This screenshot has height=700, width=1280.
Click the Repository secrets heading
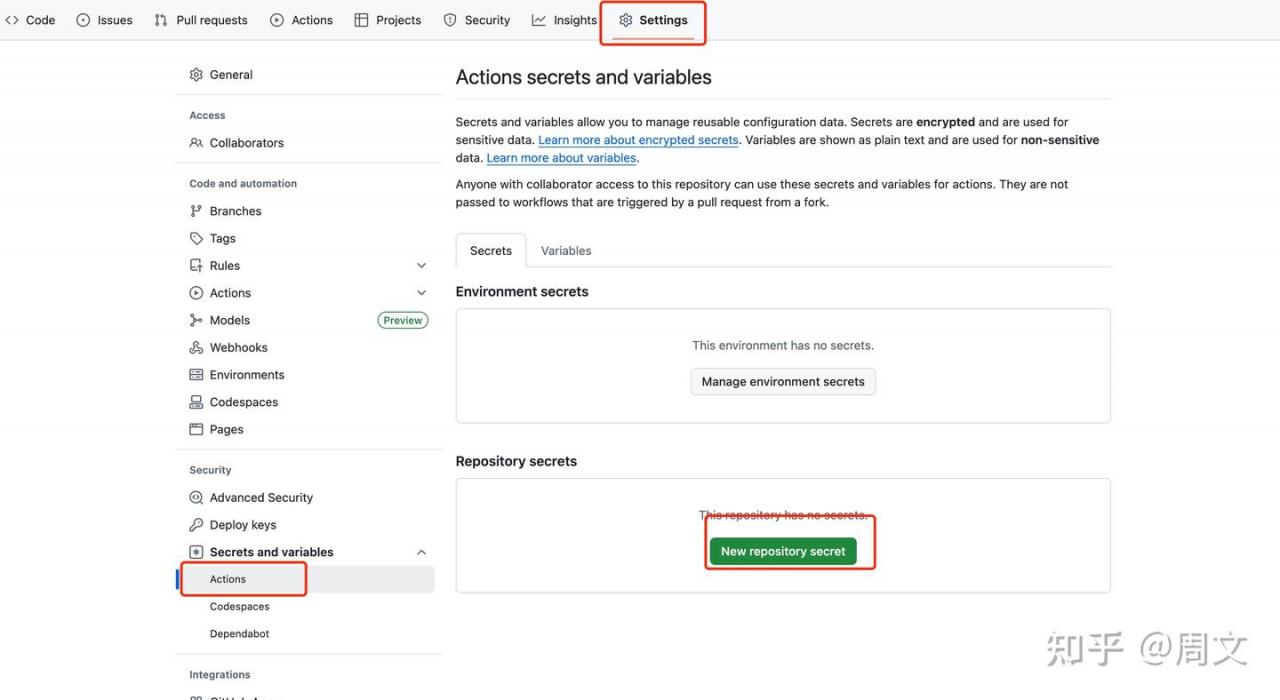[516, 462]
